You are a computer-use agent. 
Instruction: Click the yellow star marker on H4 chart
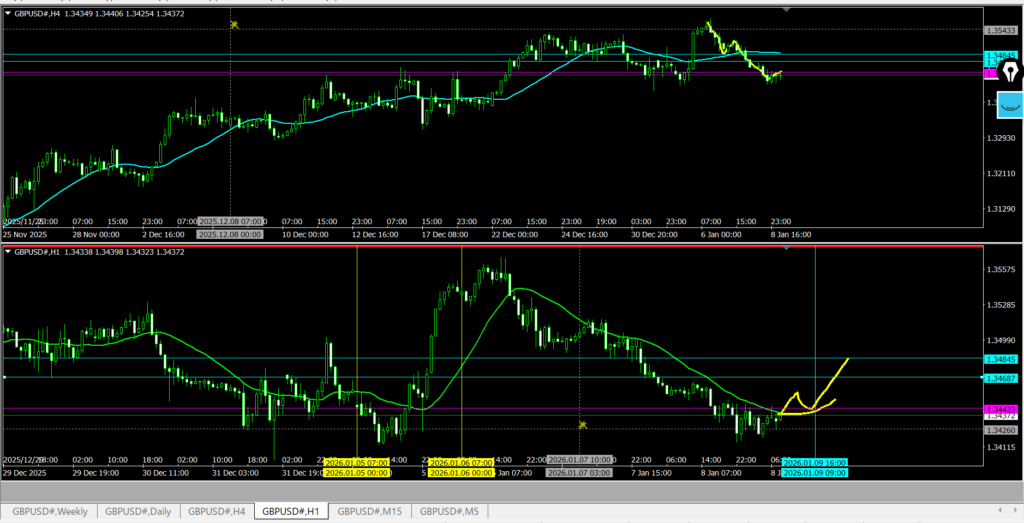point(233,24)
